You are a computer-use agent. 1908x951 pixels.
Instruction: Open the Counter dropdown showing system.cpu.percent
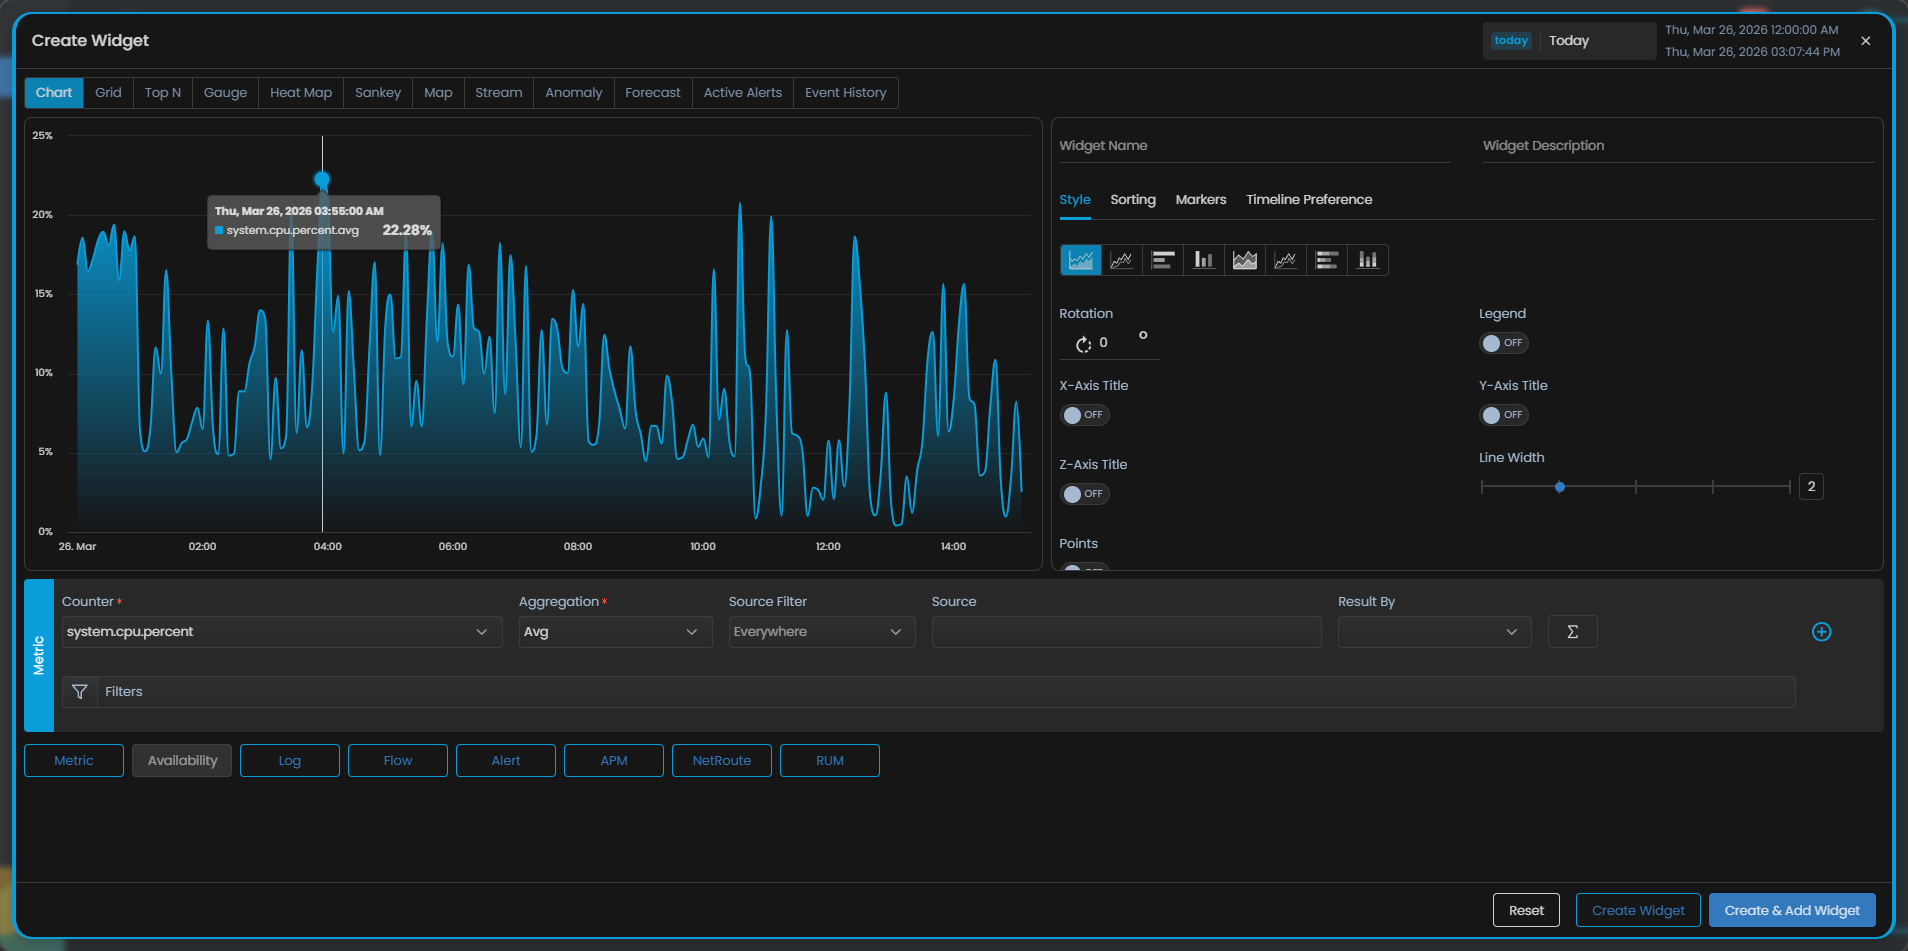coord(281,632)
